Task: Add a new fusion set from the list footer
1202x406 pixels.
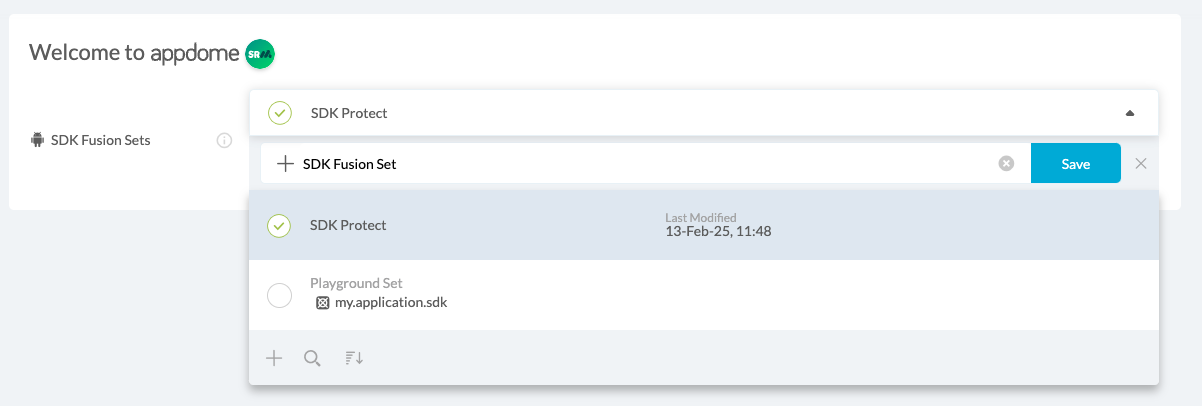Action: (x=274, y=358)
